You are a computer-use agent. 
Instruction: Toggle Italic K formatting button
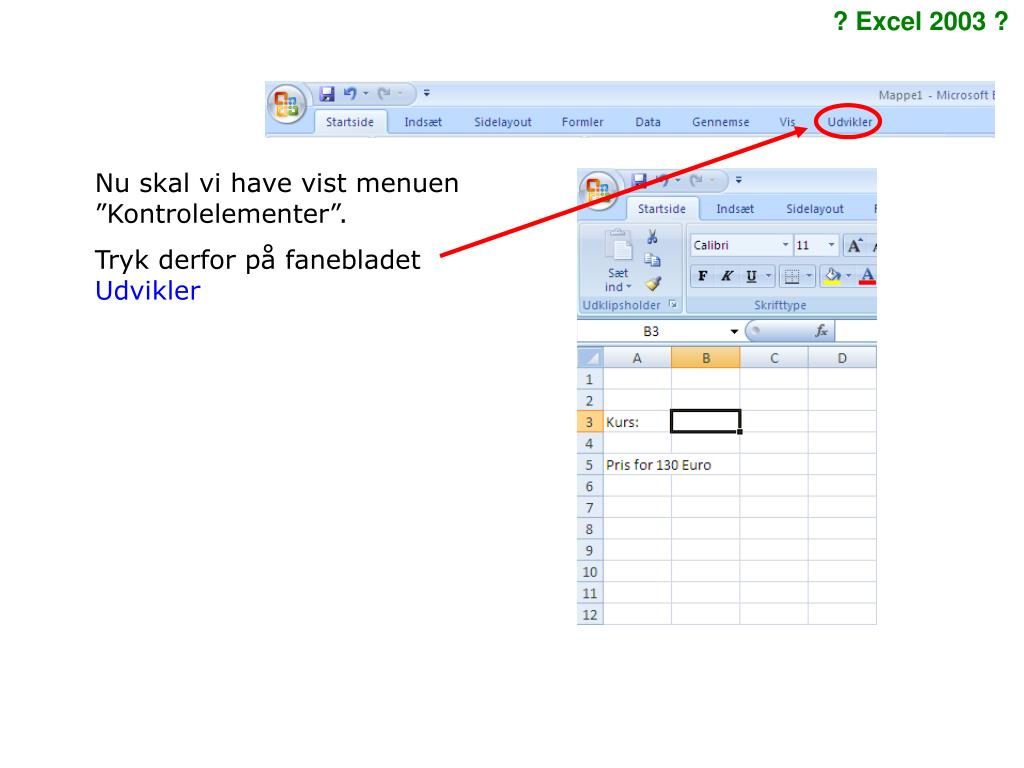pos(727,276)
